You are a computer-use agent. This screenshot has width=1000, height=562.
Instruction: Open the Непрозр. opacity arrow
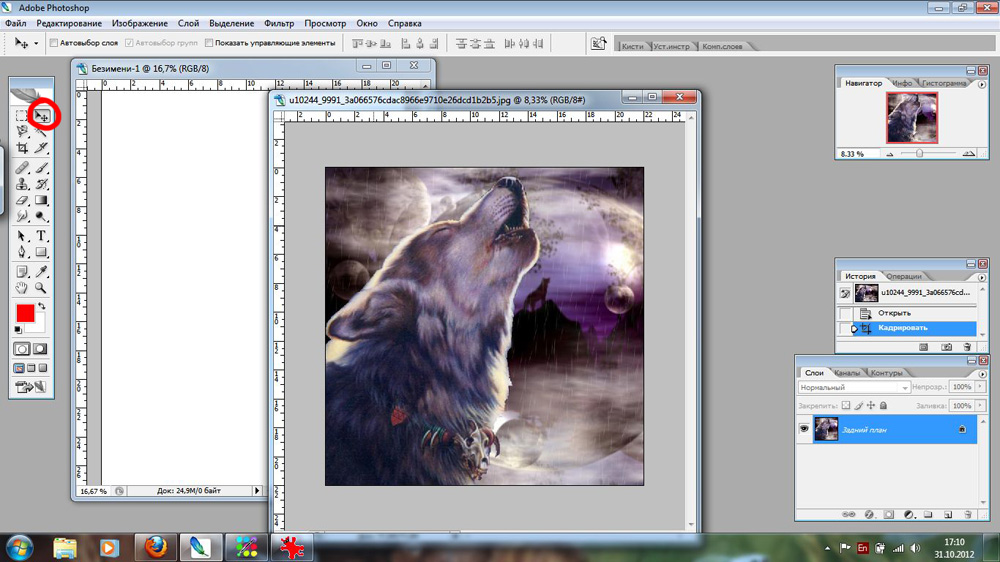[980, 387]
